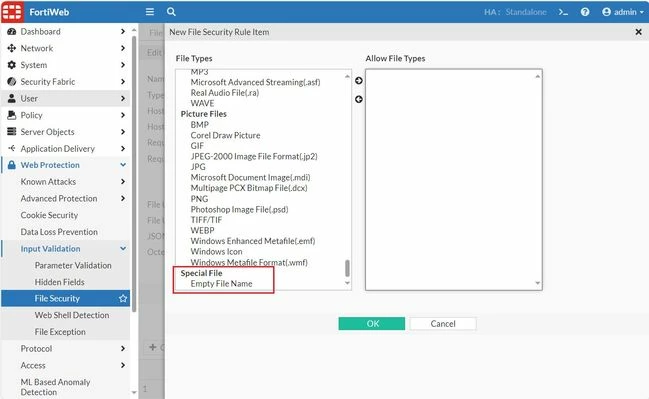
Task: Select Photoshop Image File(.psd)
Action: (x=239, y=209)
